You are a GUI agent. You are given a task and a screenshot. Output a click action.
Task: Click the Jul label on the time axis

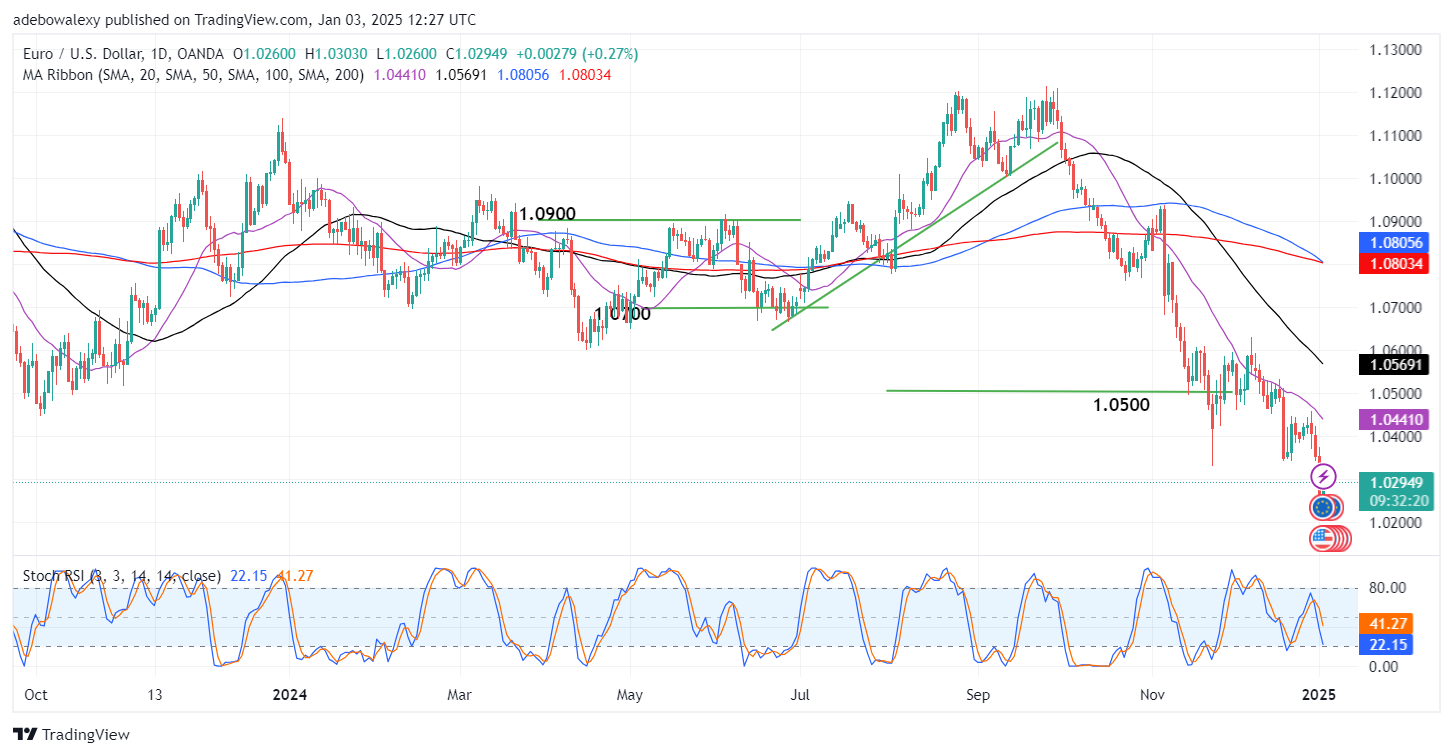(800, 694)
